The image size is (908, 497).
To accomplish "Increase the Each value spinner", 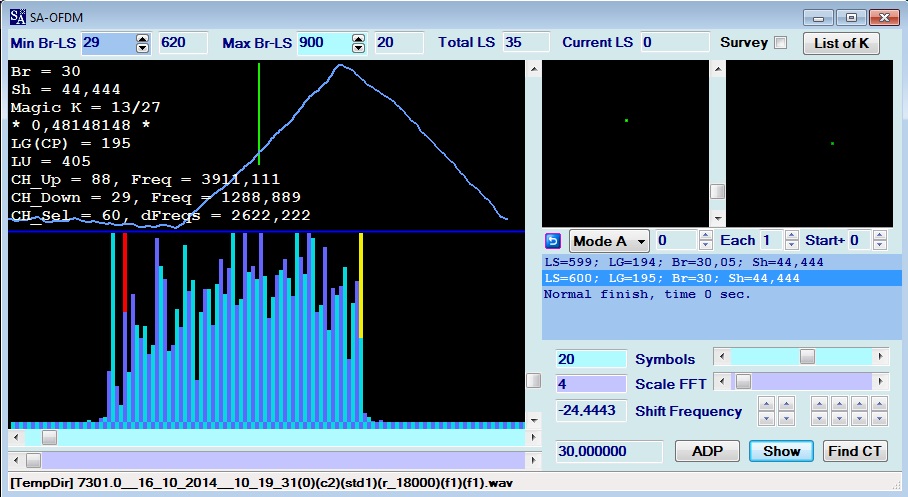I will (792, 236).
